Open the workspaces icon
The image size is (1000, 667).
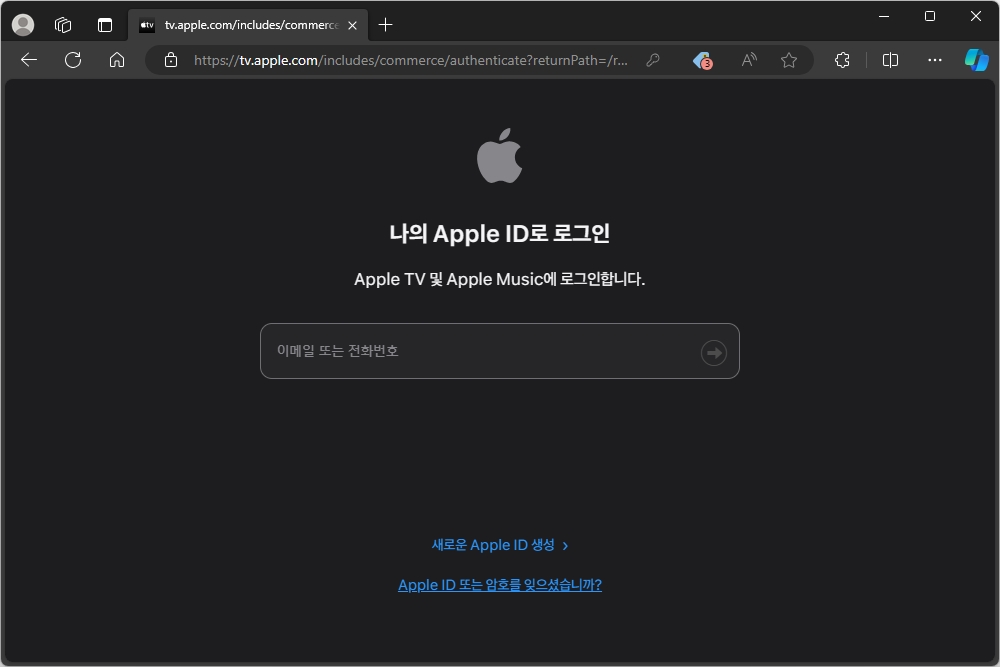63,25
